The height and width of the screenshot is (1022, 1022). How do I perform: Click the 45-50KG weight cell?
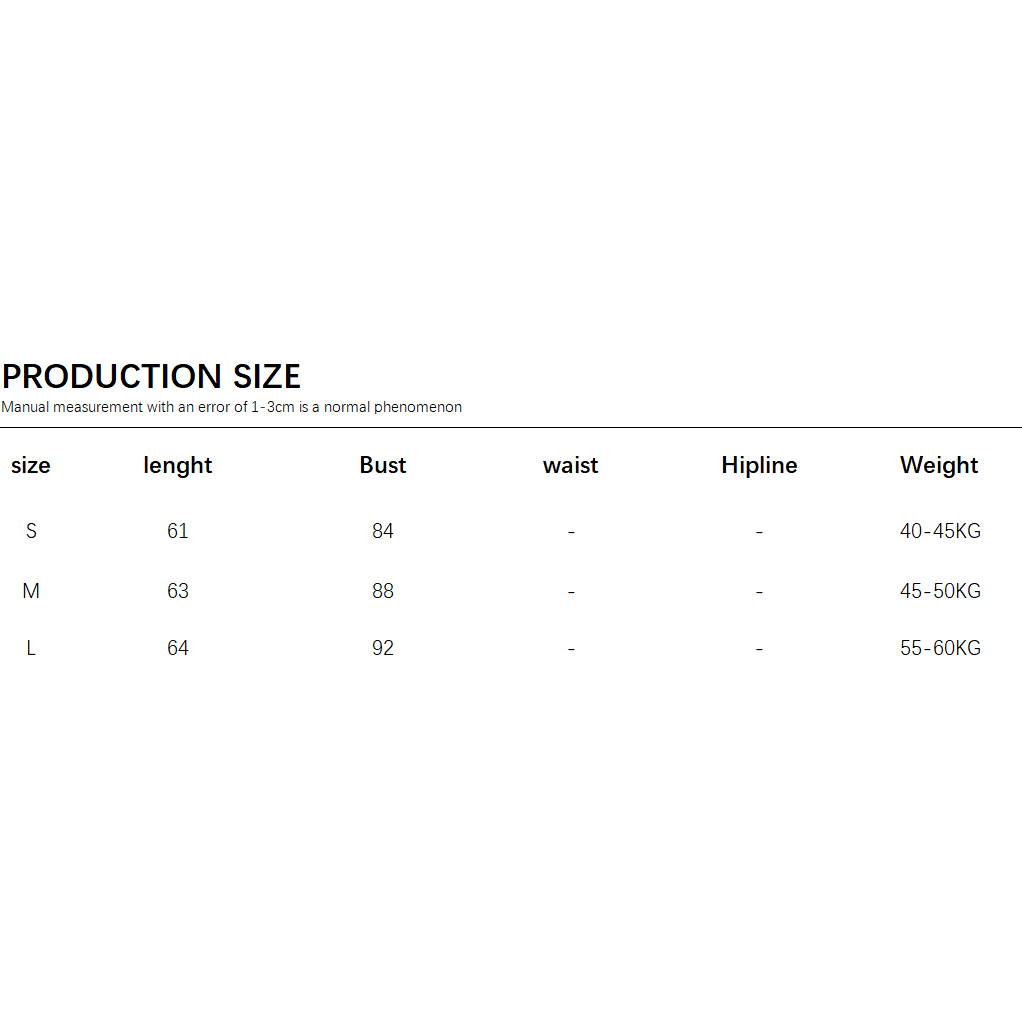click(940, 591)
